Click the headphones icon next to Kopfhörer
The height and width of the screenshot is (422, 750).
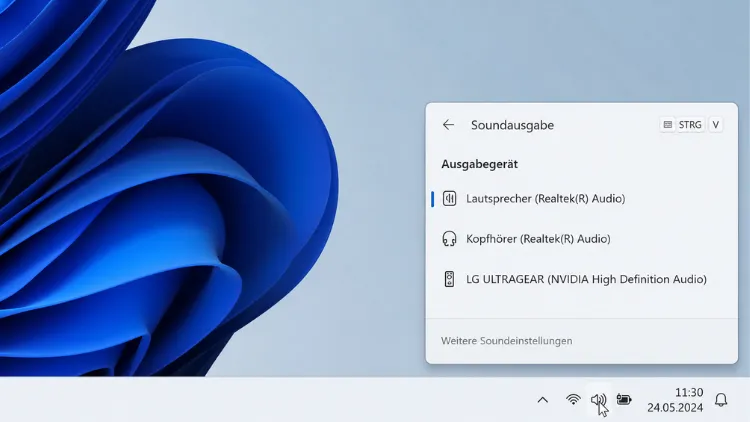click(449, 239)
